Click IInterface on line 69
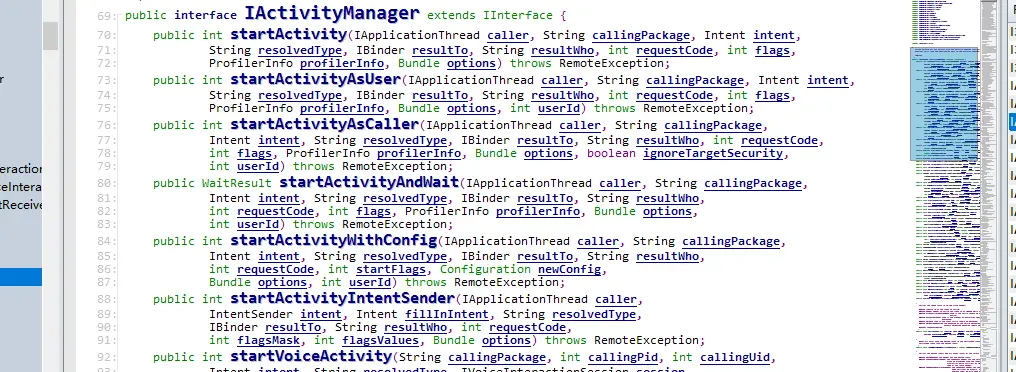 [x=518, y=15]
